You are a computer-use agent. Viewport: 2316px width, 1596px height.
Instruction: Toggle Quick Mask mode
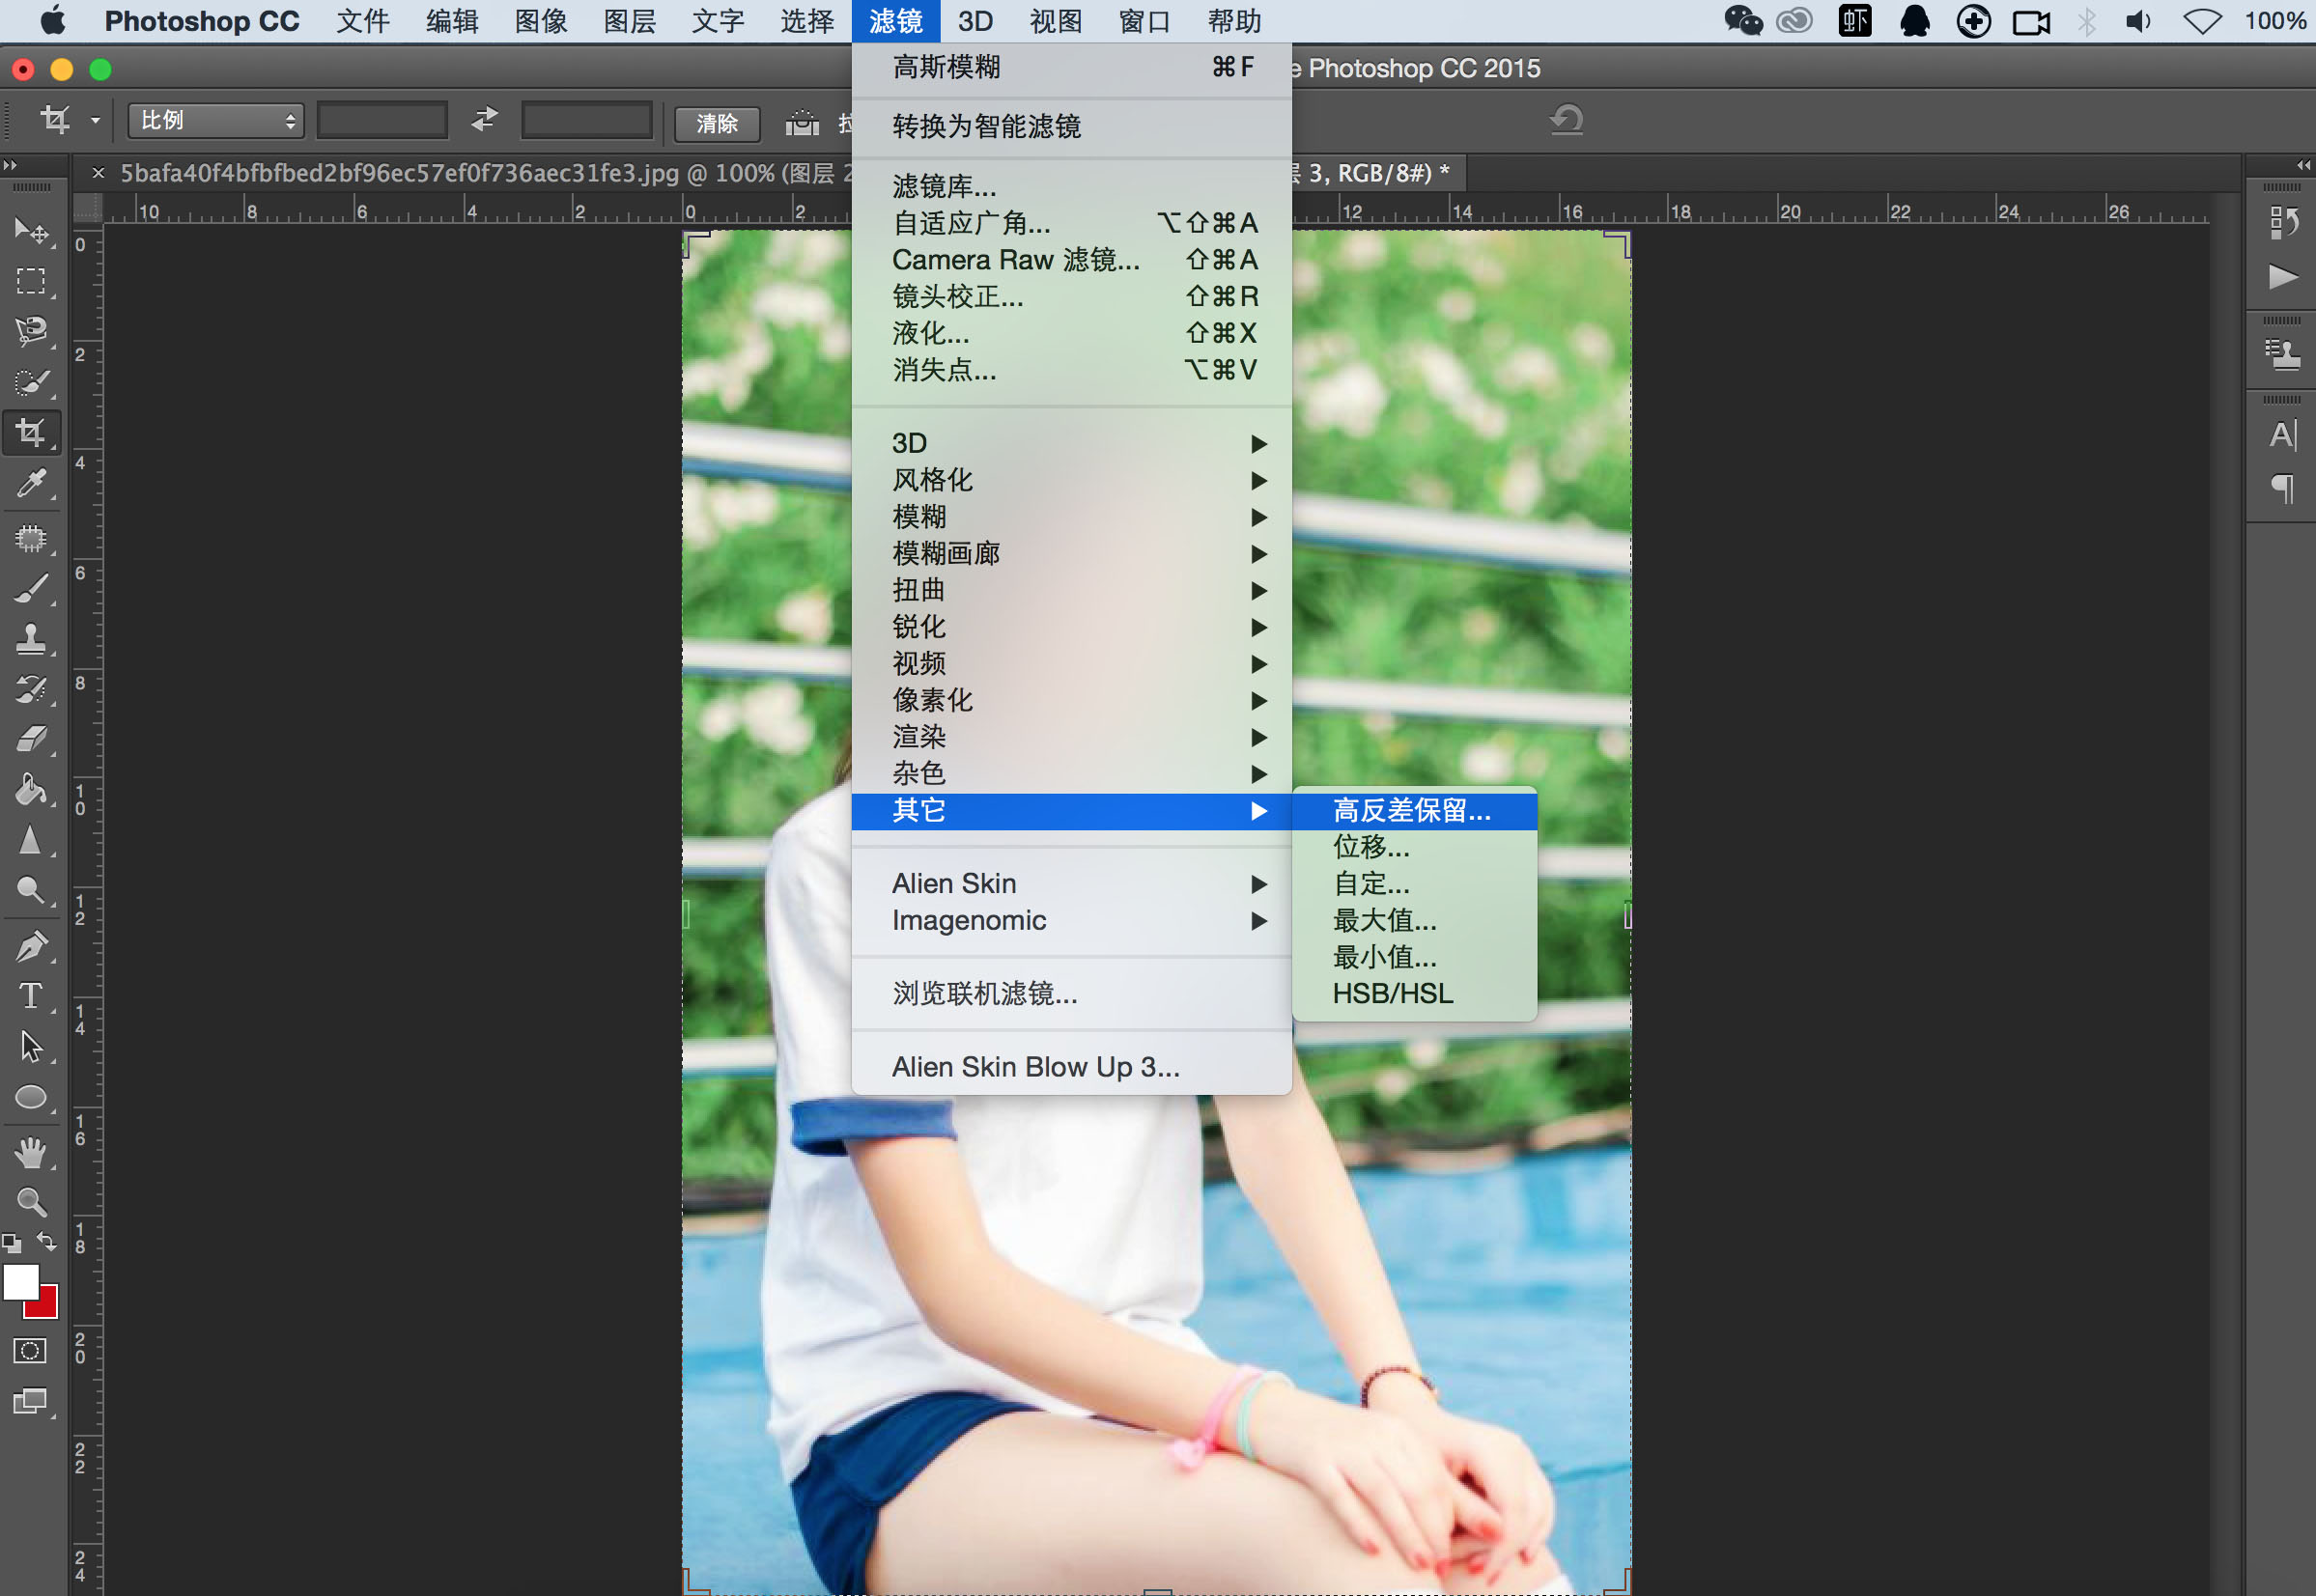tap(30, 1351)
